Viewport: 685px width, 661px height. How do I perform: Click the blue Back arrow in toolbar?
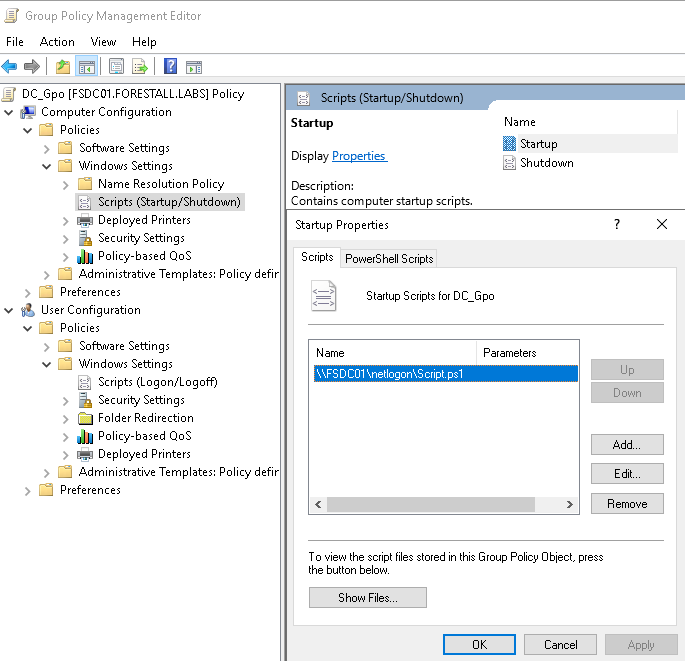tap(10, 67)
